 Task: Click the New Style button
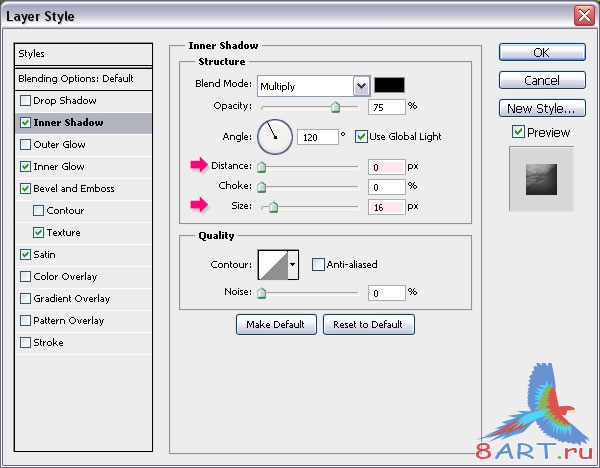coord(542,108)
